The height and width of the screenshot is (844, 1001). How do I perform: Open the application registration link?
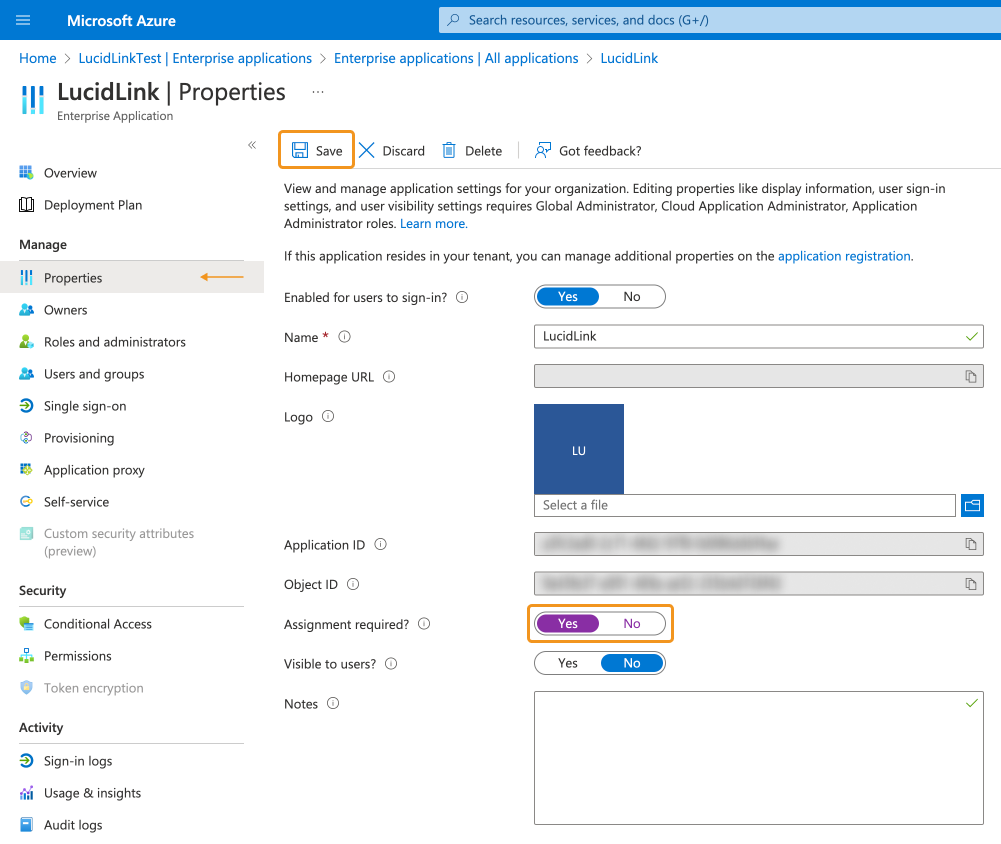[844, 256]
